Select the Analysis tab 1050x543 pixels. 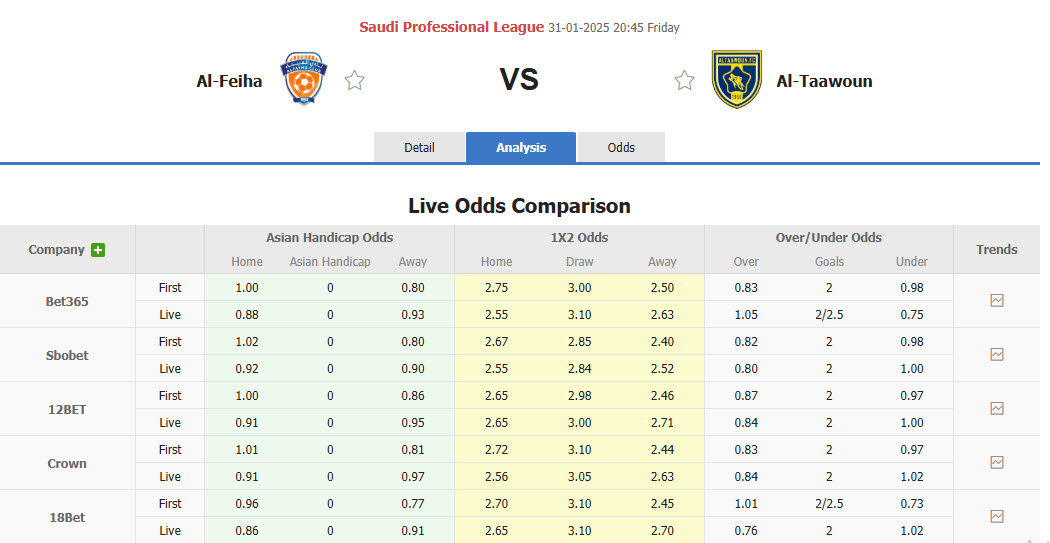point(521,147)
